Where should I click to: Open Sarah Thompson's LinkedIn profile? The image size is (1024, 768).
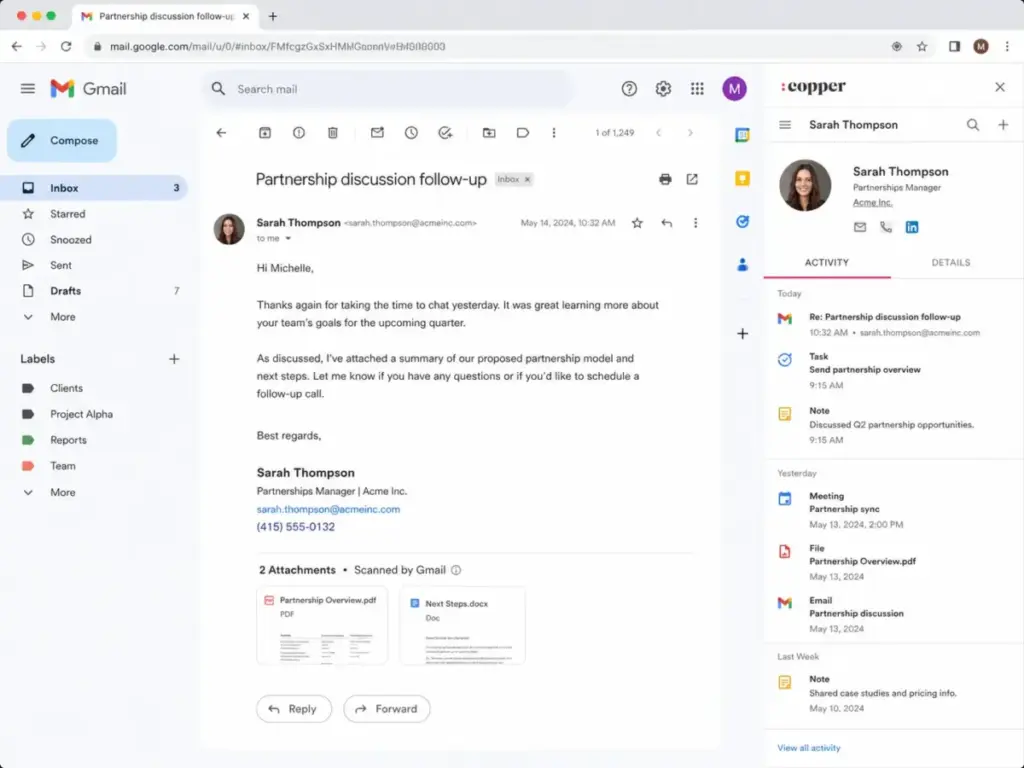tap(912, 227)
